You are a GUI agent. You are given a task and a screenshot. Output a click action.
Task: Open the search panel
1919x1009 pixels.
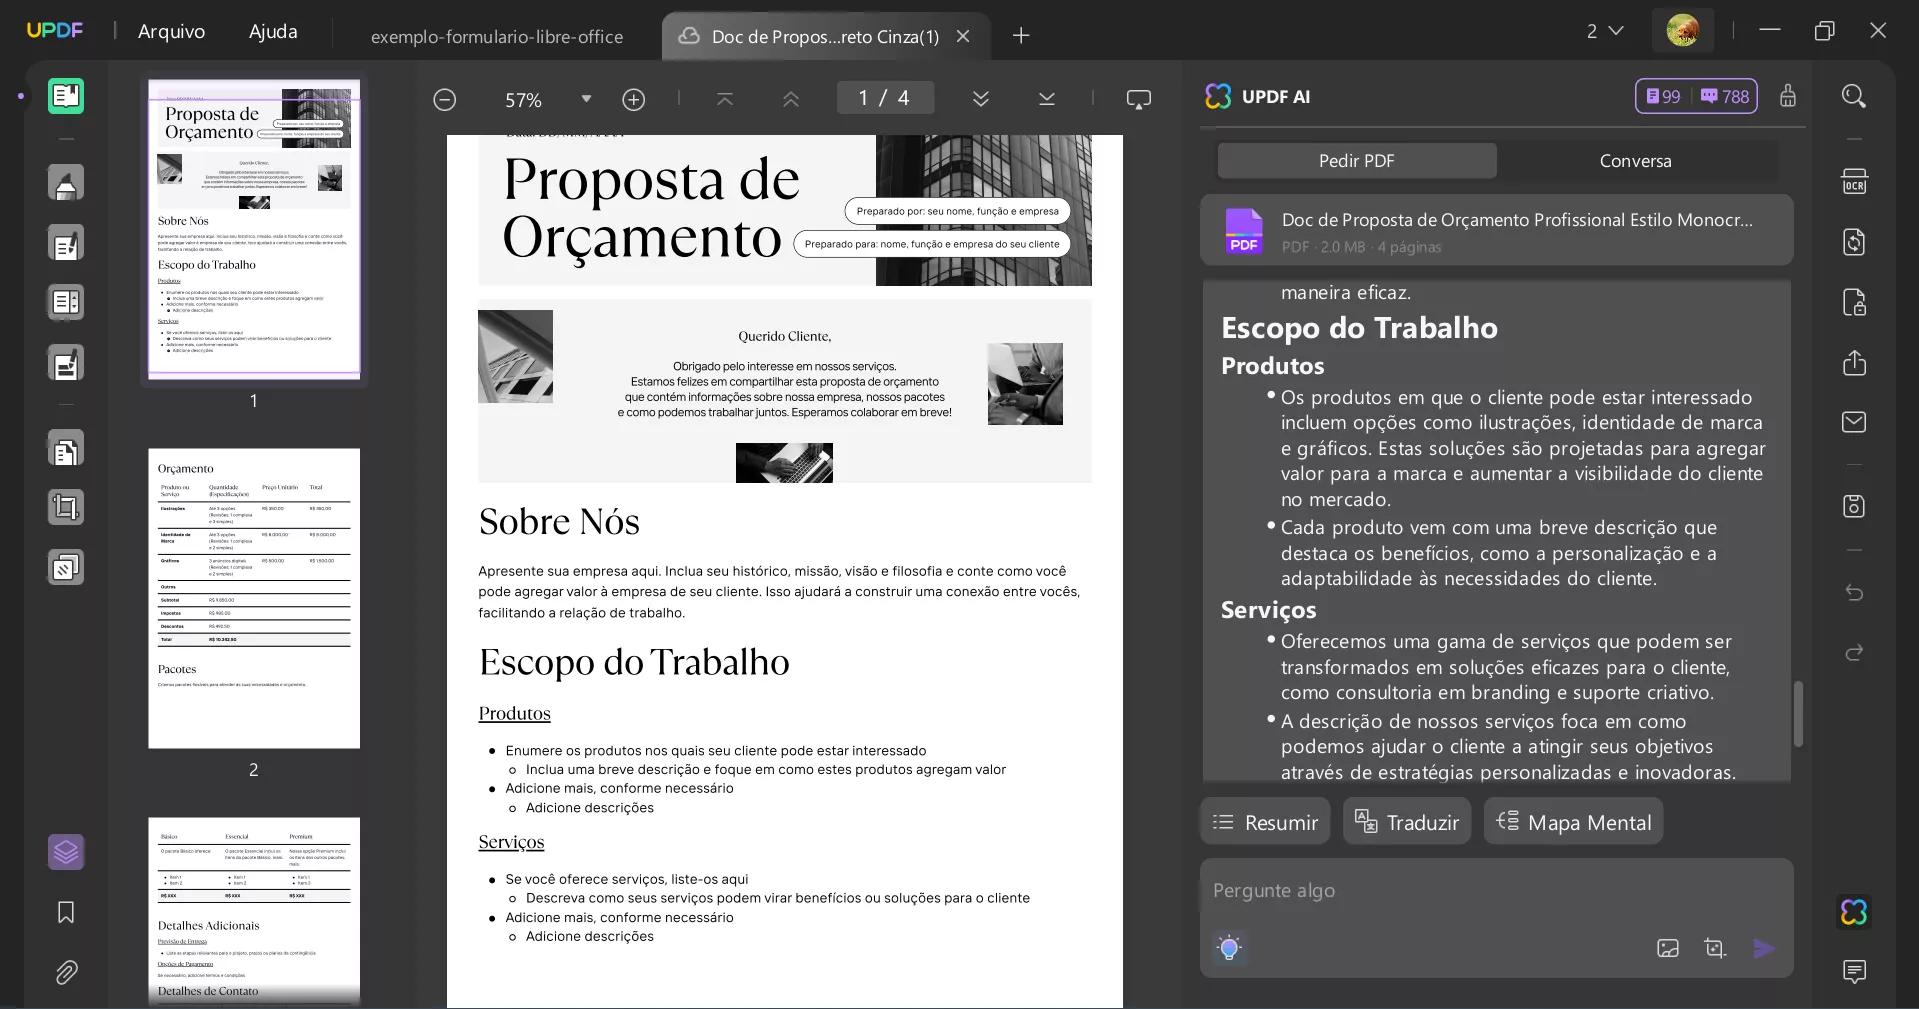[1855, 96]
